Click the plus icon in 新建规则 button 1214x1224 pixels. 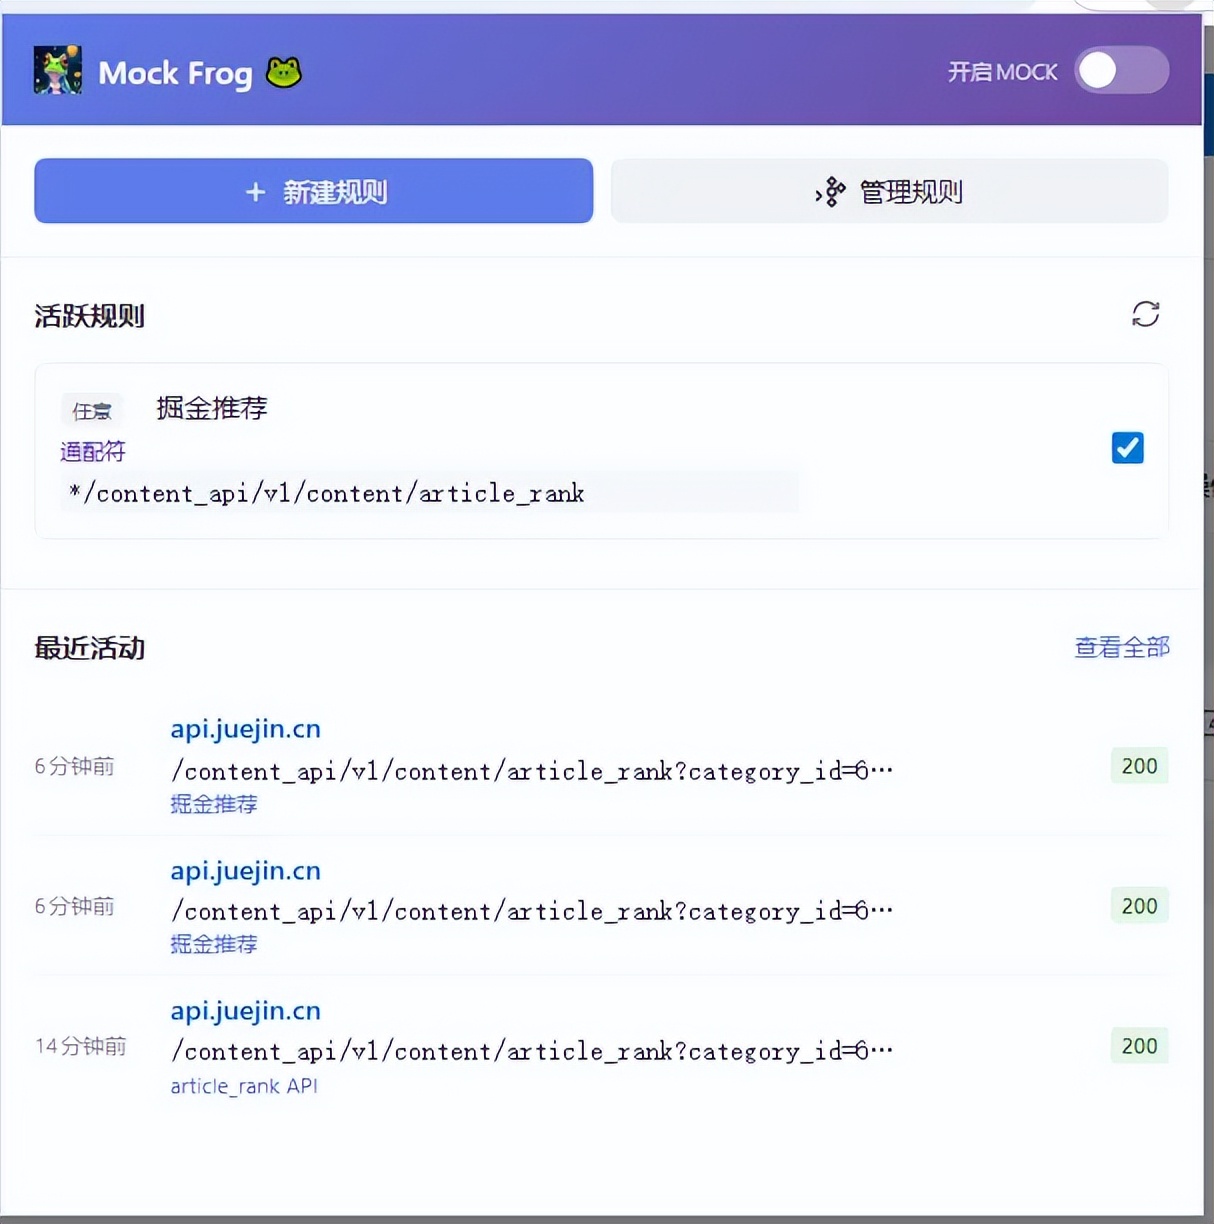256,192
